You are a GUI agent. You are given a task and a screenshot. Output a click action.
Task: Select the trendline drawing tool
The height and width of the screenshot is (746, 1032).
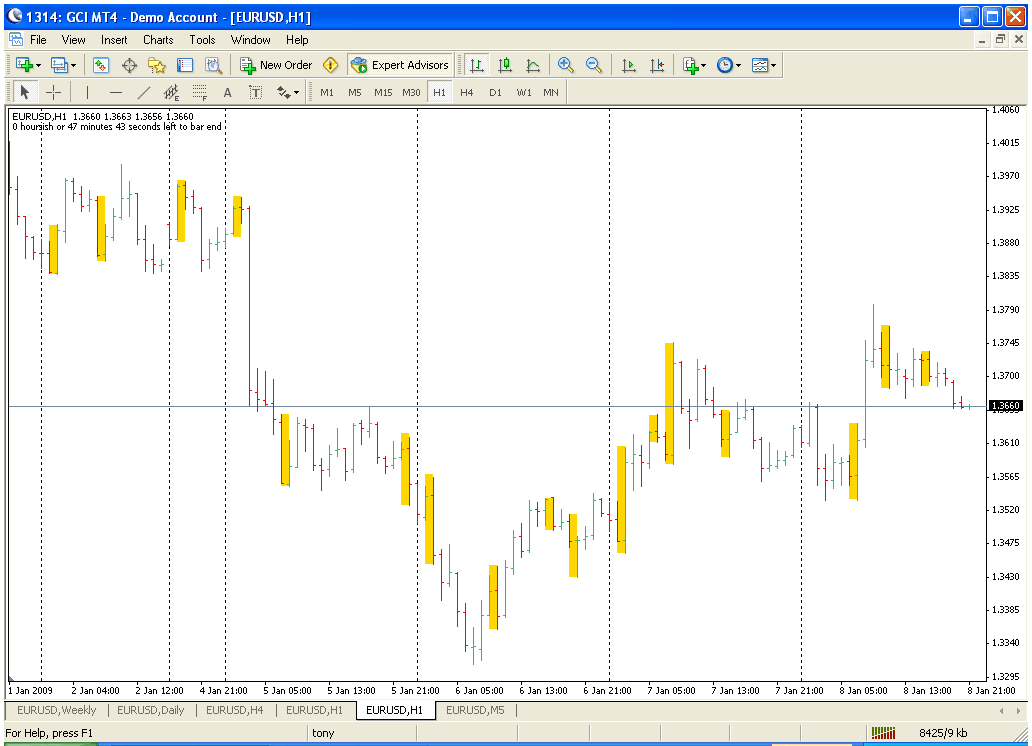point(143,92)
